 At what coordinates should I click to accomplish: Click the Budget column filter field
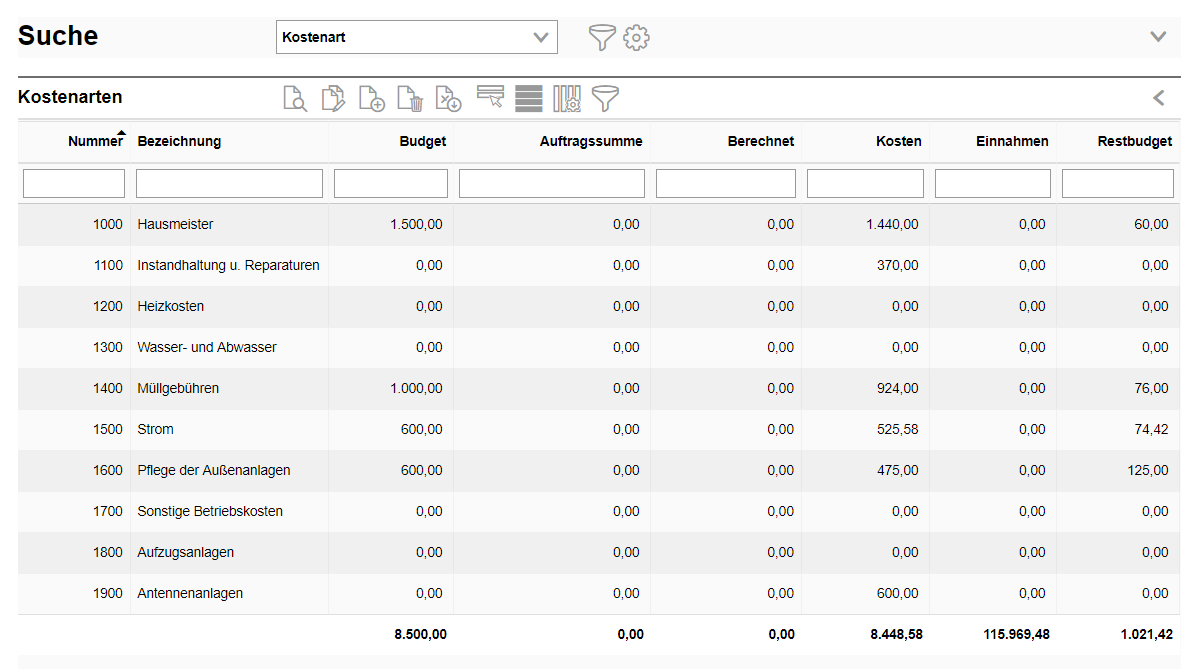click(390, 184)
